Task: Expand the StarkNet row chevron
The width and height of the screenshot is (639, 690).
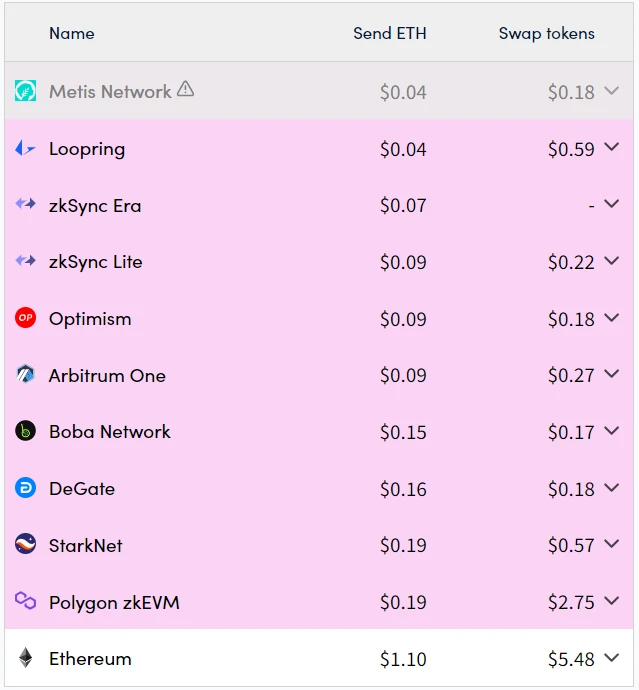Action: [612, 544]
